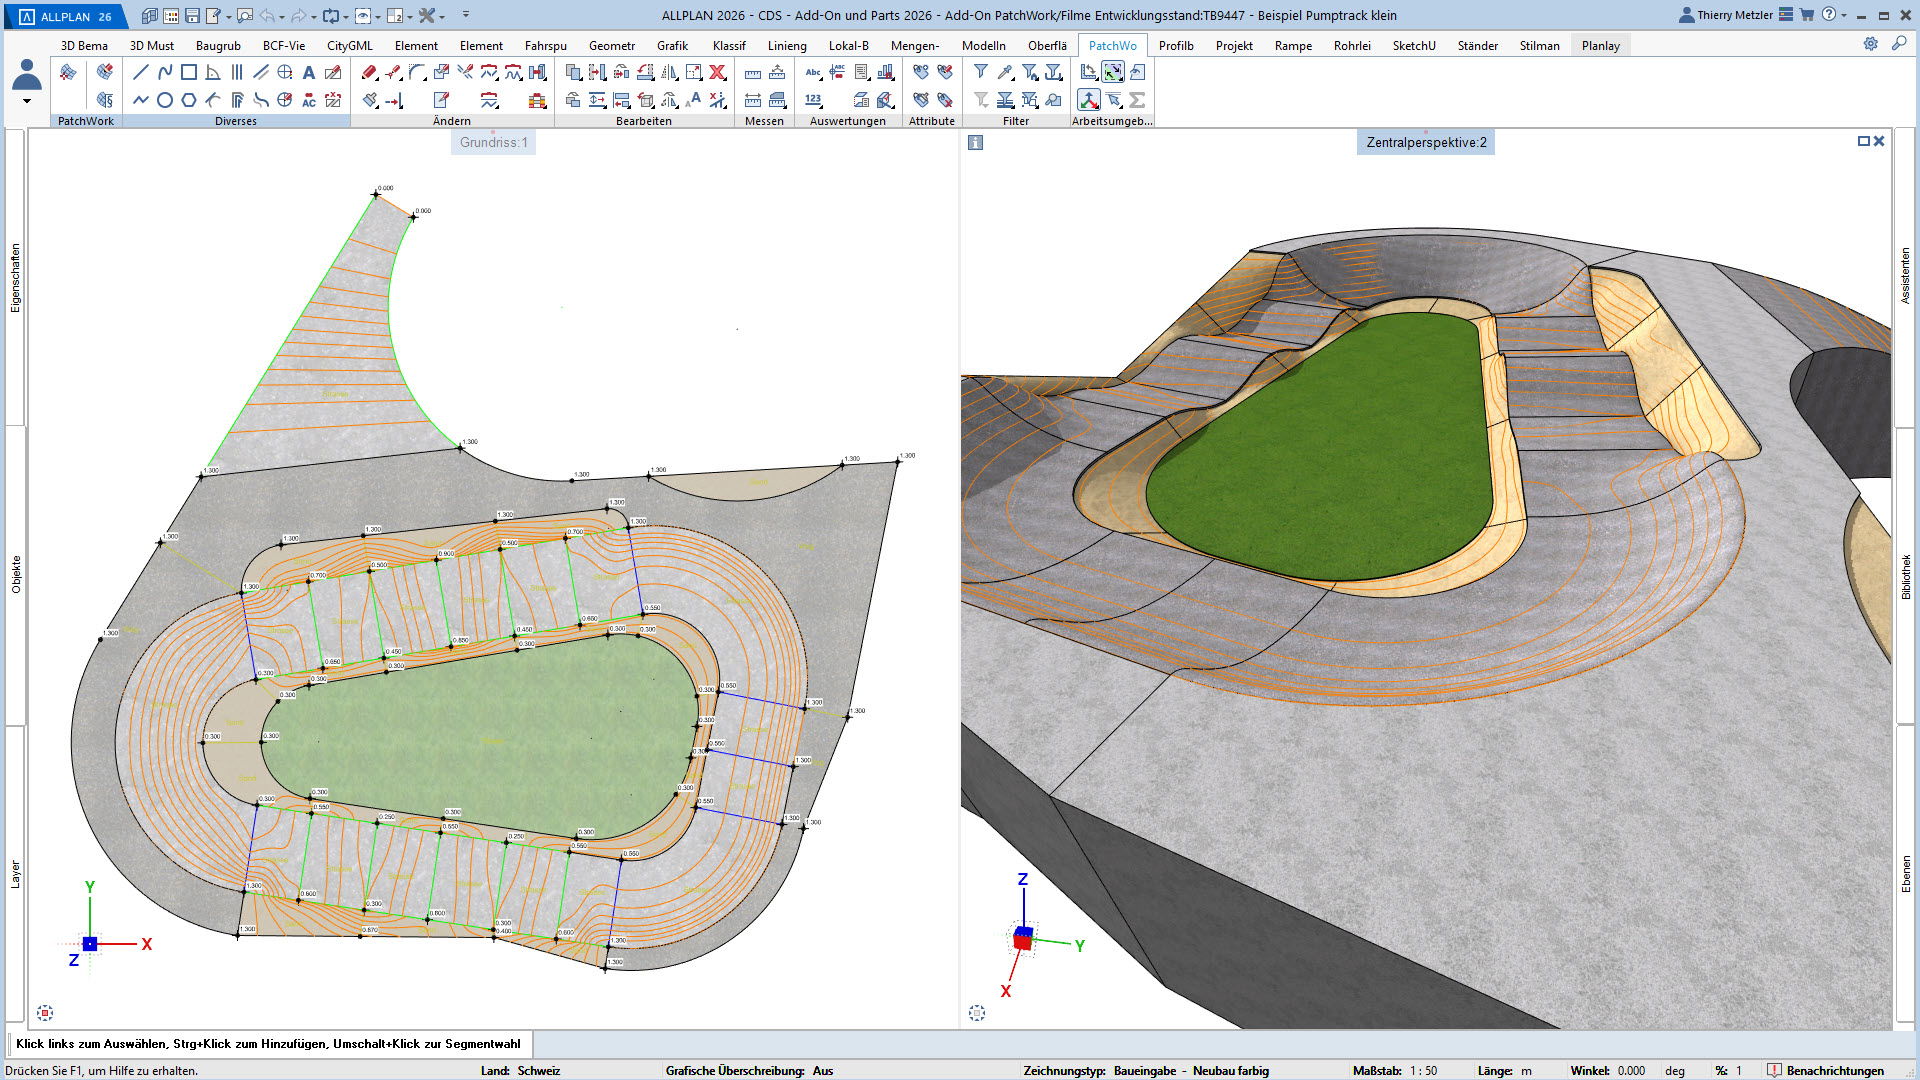Select the Rectangle tool in Diverses
Viewport: 1920px width, 1080px height.
pyautogui.click(x=189, y=72)
